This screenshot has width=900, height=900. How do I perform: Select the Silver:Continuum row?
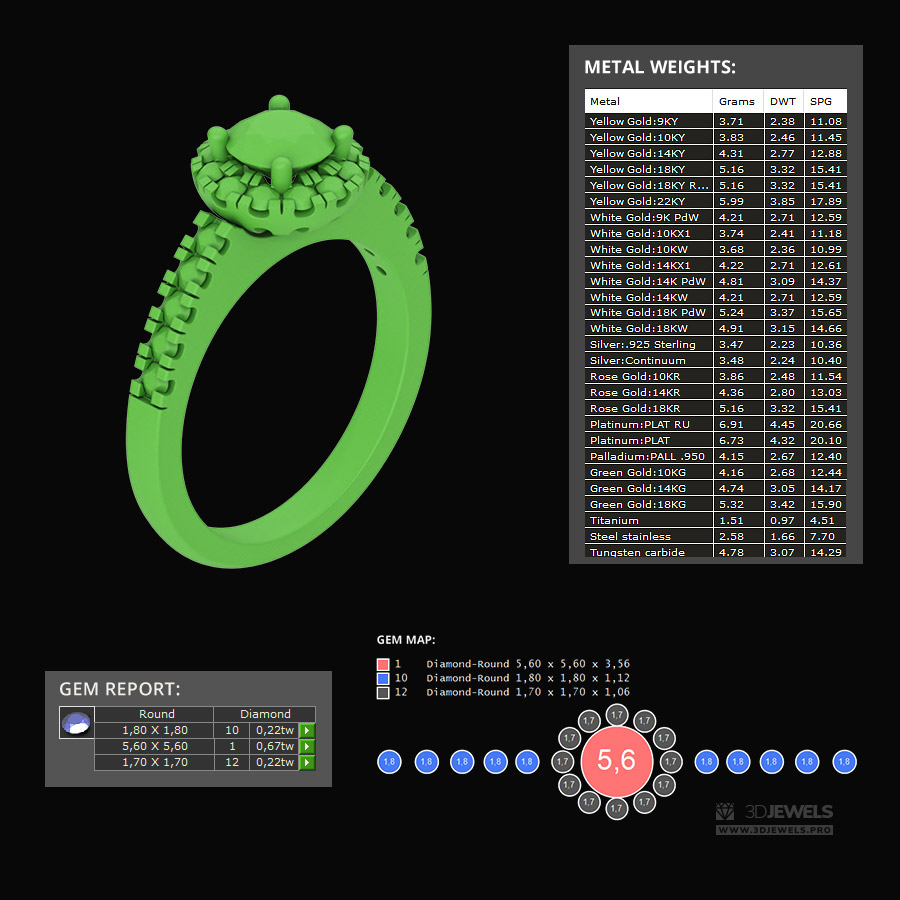click(x=716, y=360)
